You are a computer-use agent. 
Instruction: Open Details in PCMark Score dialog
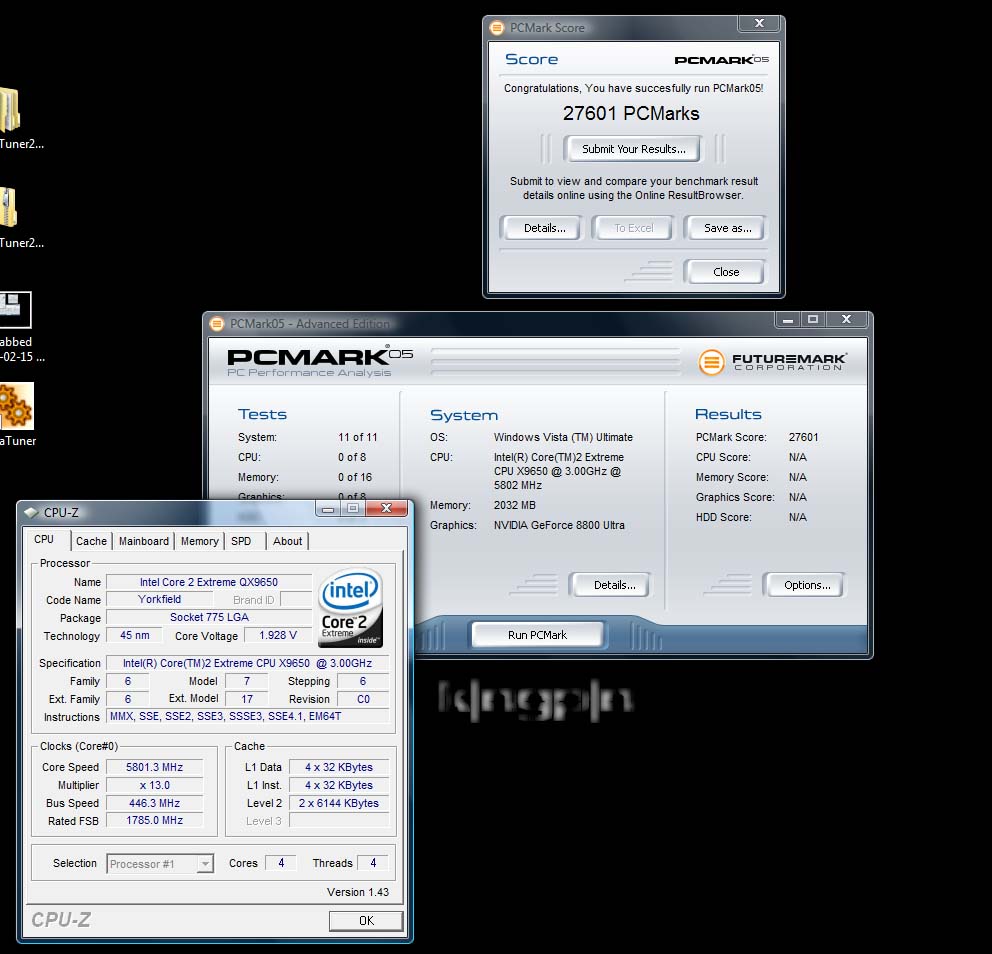[544, 228]
